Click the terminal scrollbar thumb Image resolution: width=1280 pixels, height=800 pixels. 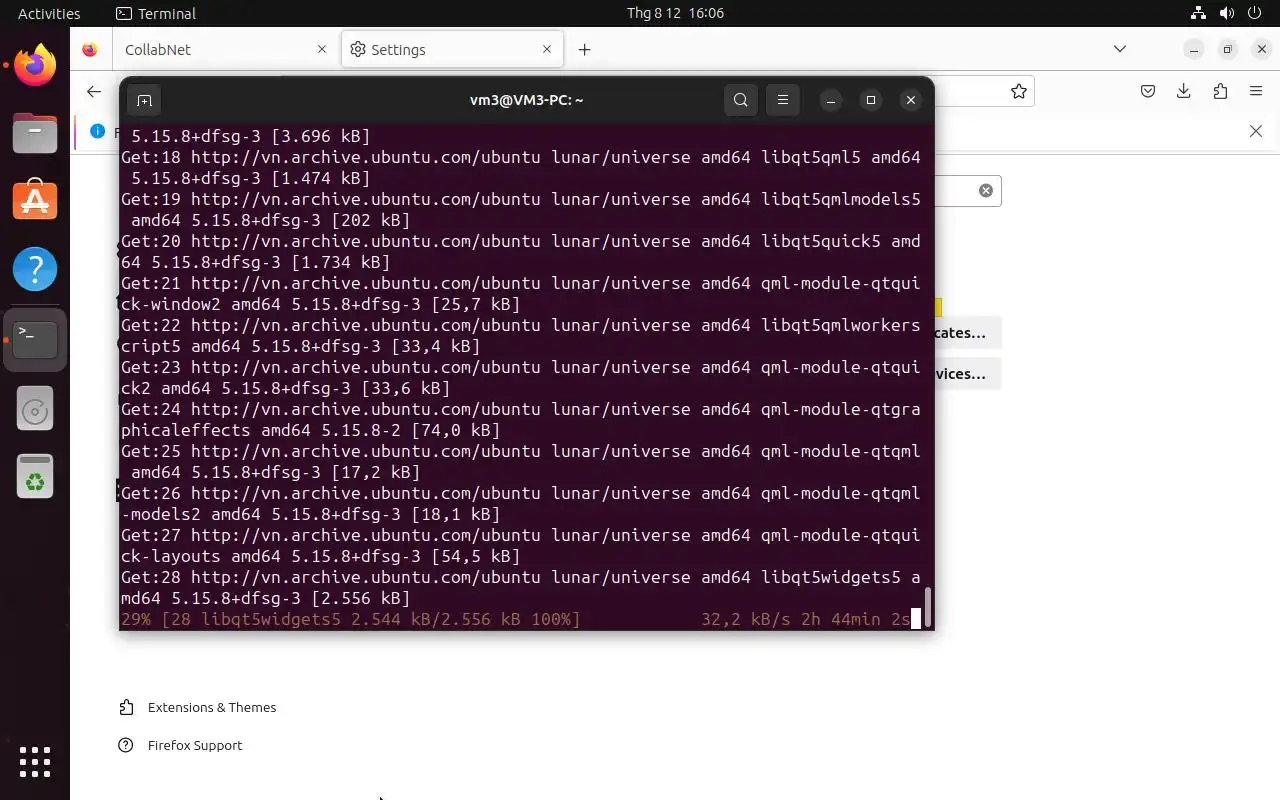tap(928, 605)
